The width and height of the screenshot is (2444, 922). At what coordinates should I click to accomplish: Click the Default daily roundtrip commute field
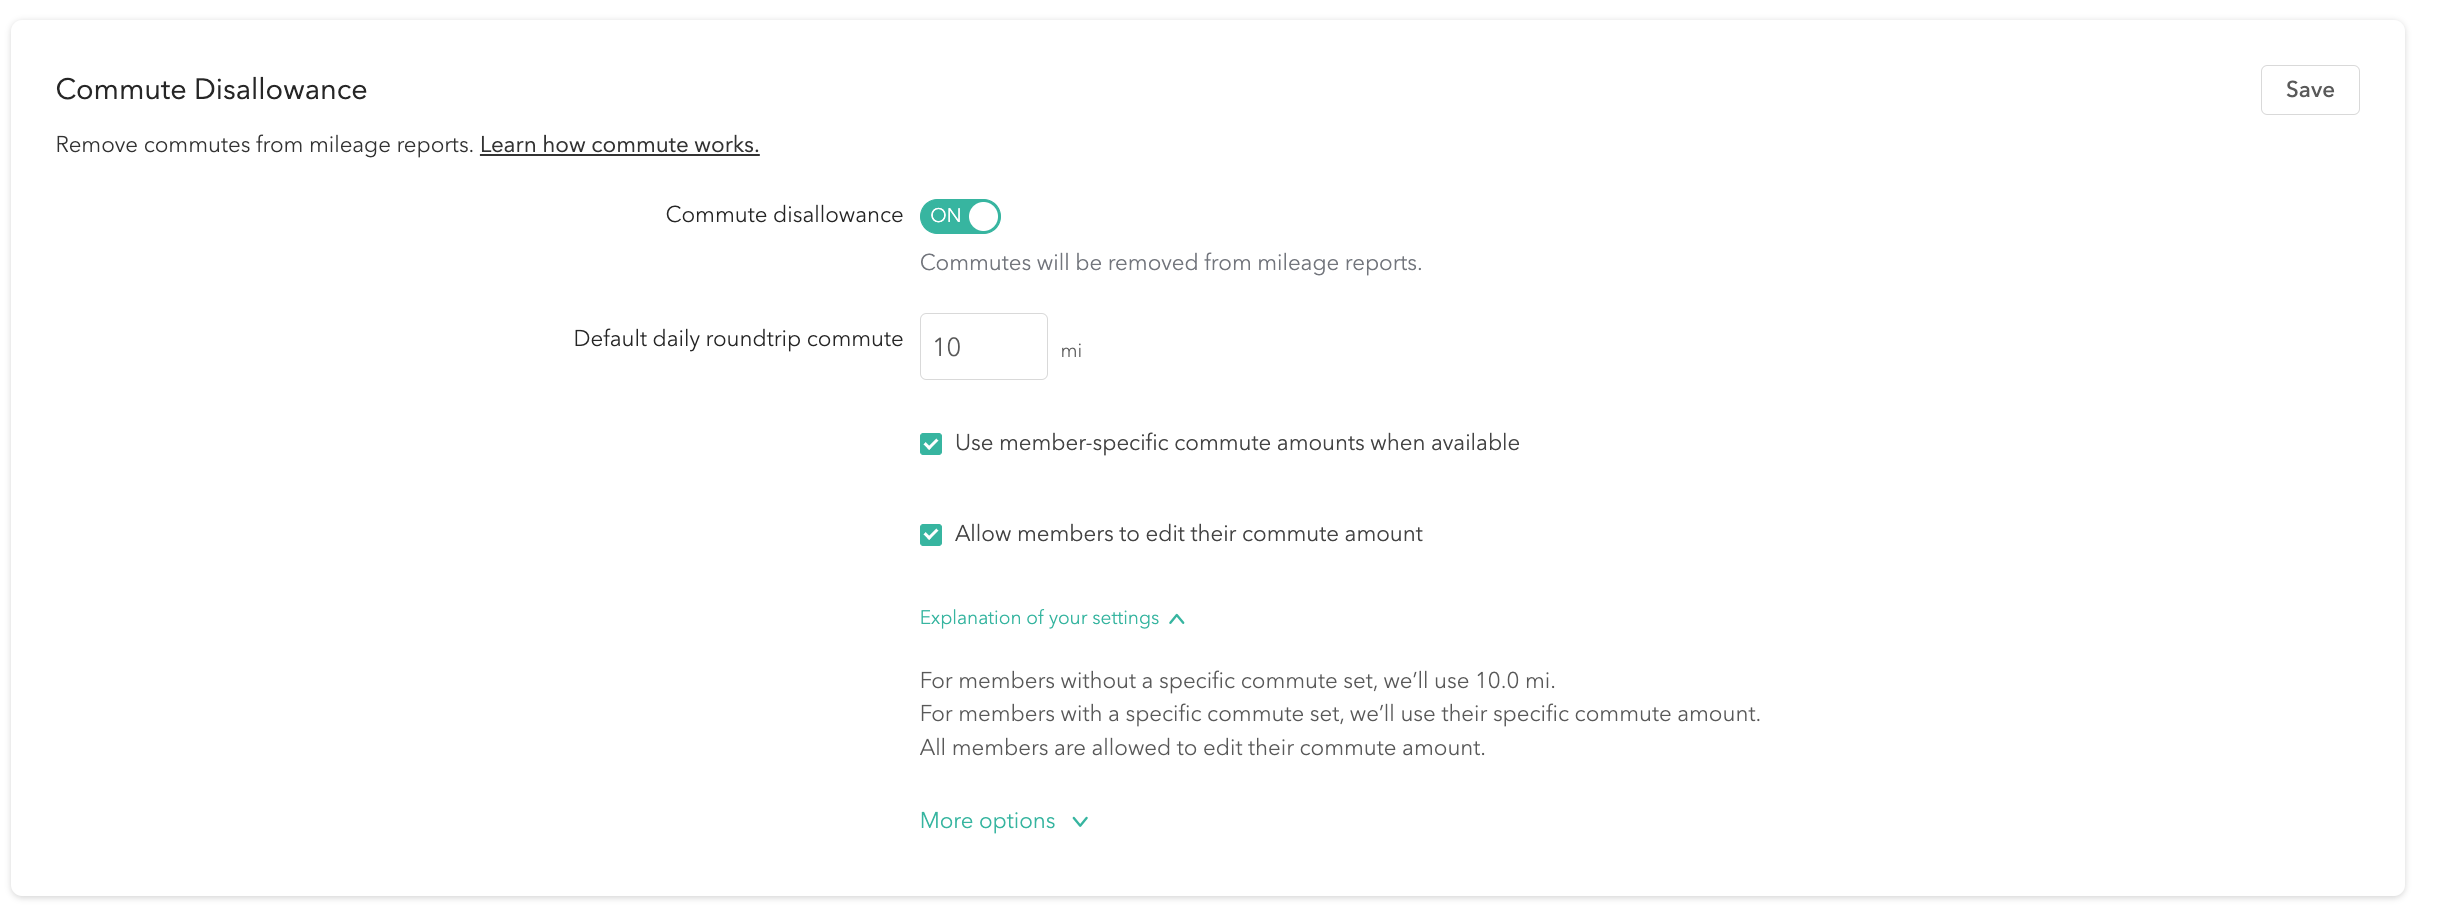pyautogui.click(x=983, y=347)
